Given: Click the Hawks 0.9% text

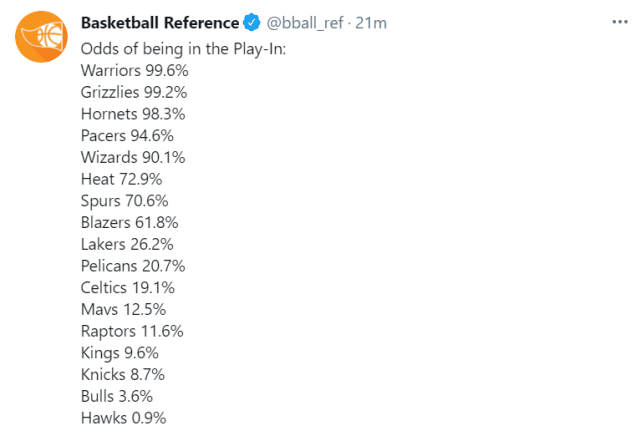Looking at the screenshot, I should (x=124, y=418).
